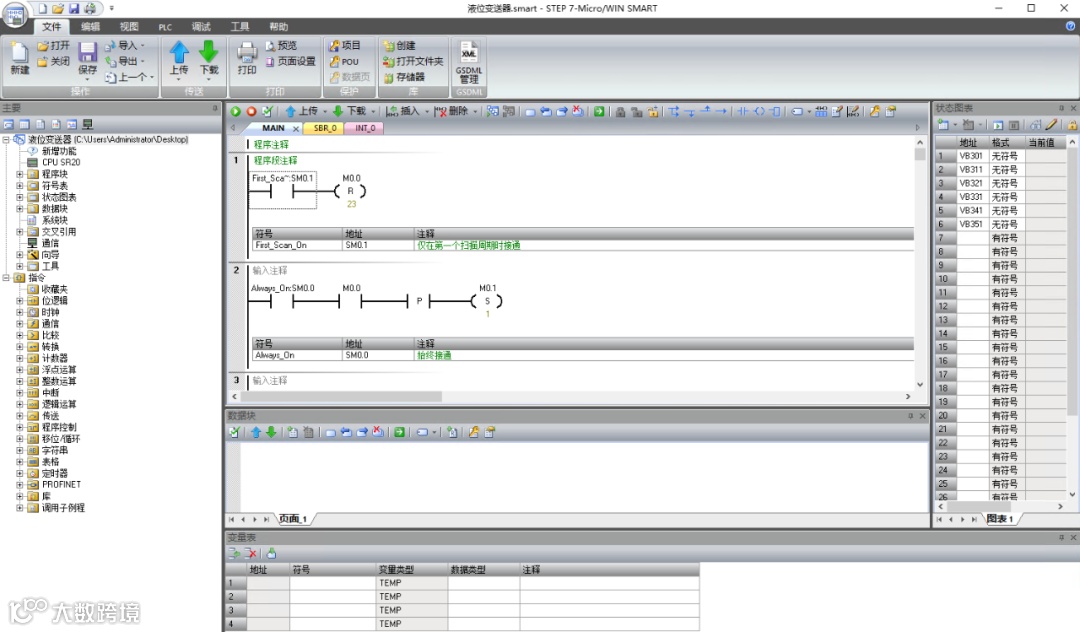
Task: Expand the 程序块 tree node
Action: [20, 174]
